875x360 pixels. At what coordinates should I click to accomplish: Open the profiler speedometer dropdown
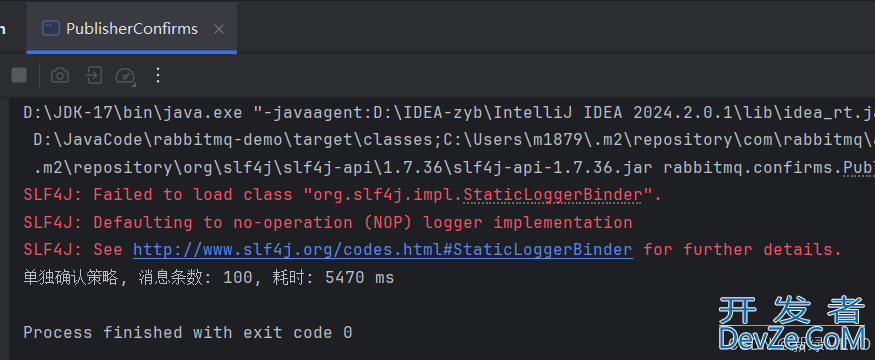click(126, 76)
